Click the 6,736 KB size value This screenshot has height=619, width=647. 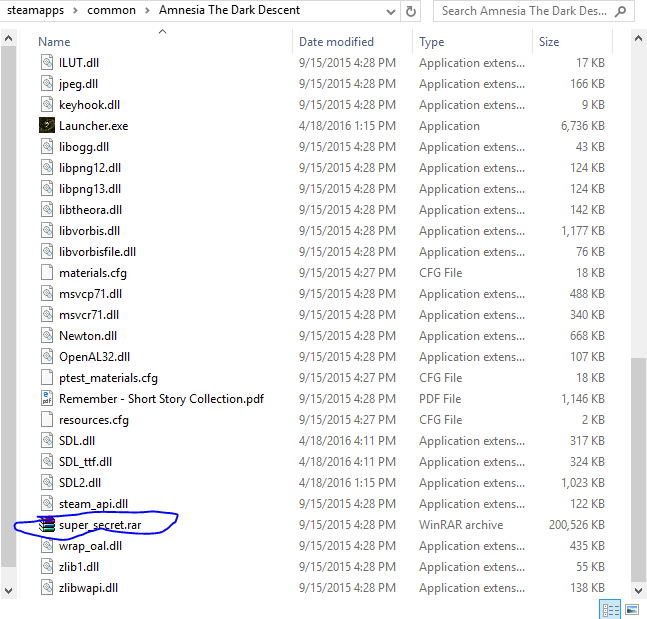[583, 125]
